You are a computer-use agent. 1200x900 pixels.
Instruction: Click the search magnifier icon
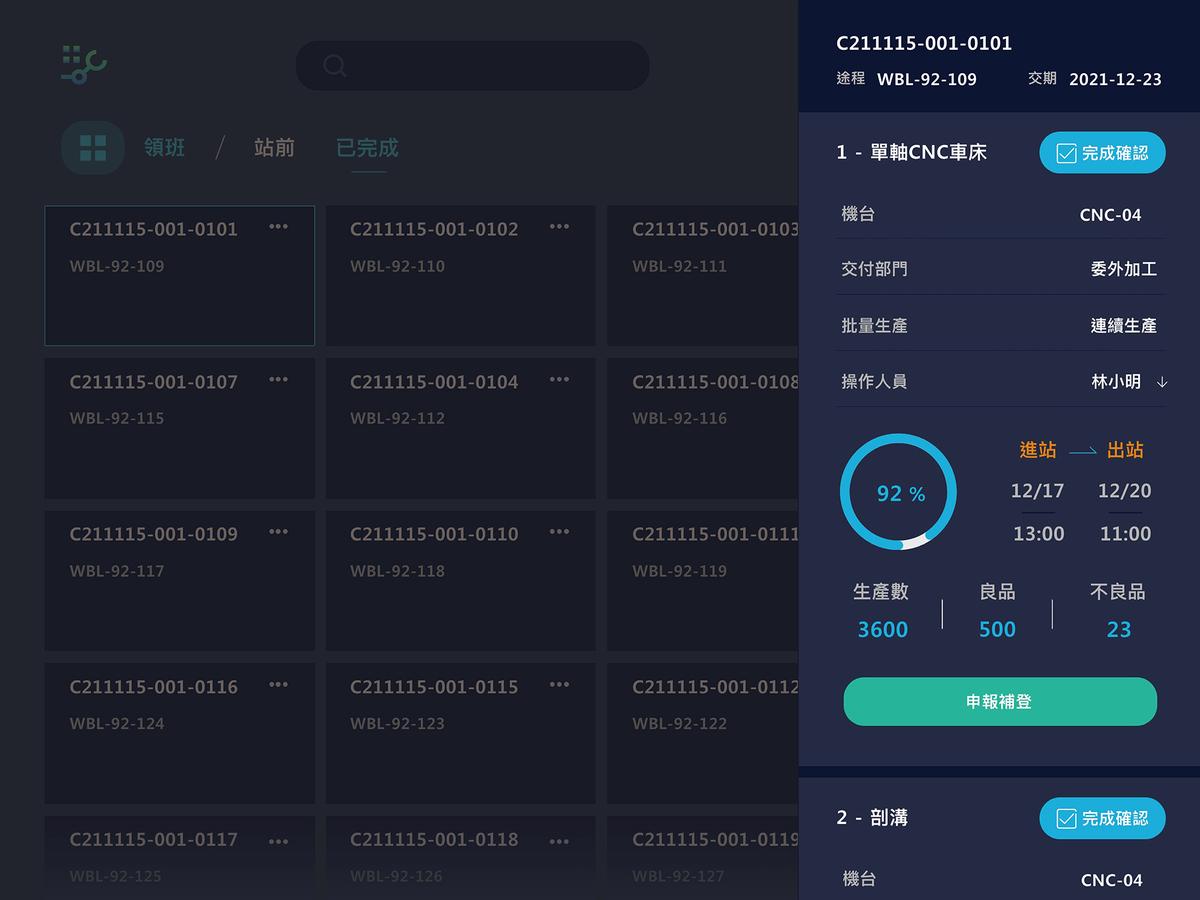pyautogui.click(x=334, y=66)
